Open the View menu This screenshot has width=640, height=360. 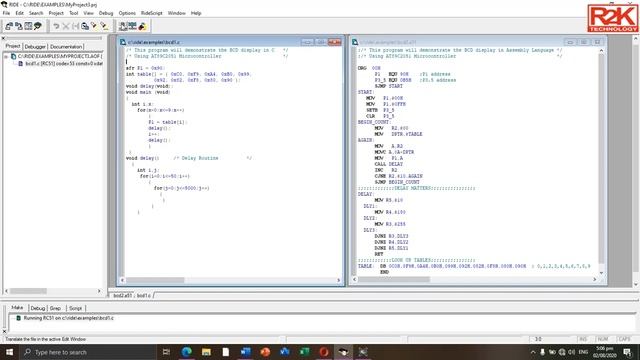pyautogui.click(x=89, y=13)
